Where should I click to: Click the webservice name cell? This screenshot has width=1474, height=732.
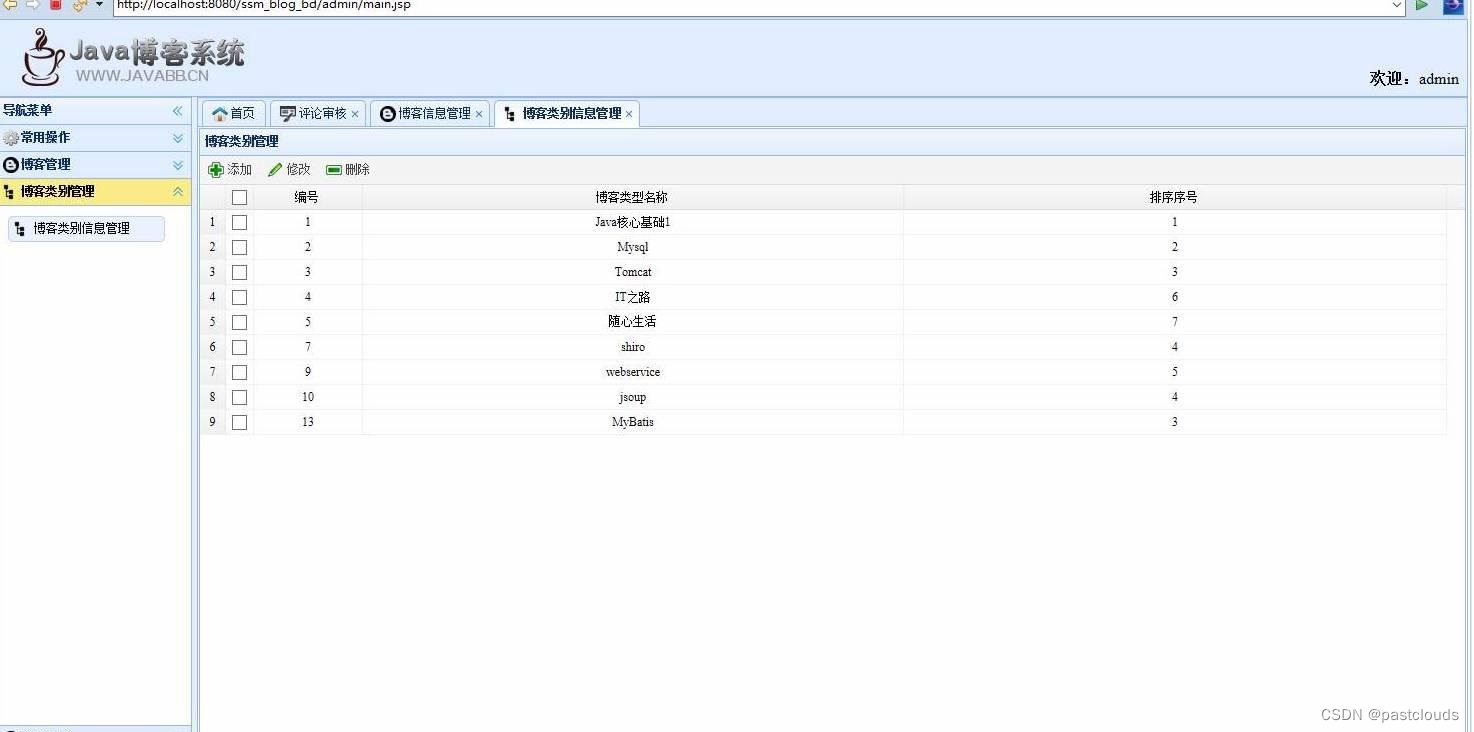(632, 373)
